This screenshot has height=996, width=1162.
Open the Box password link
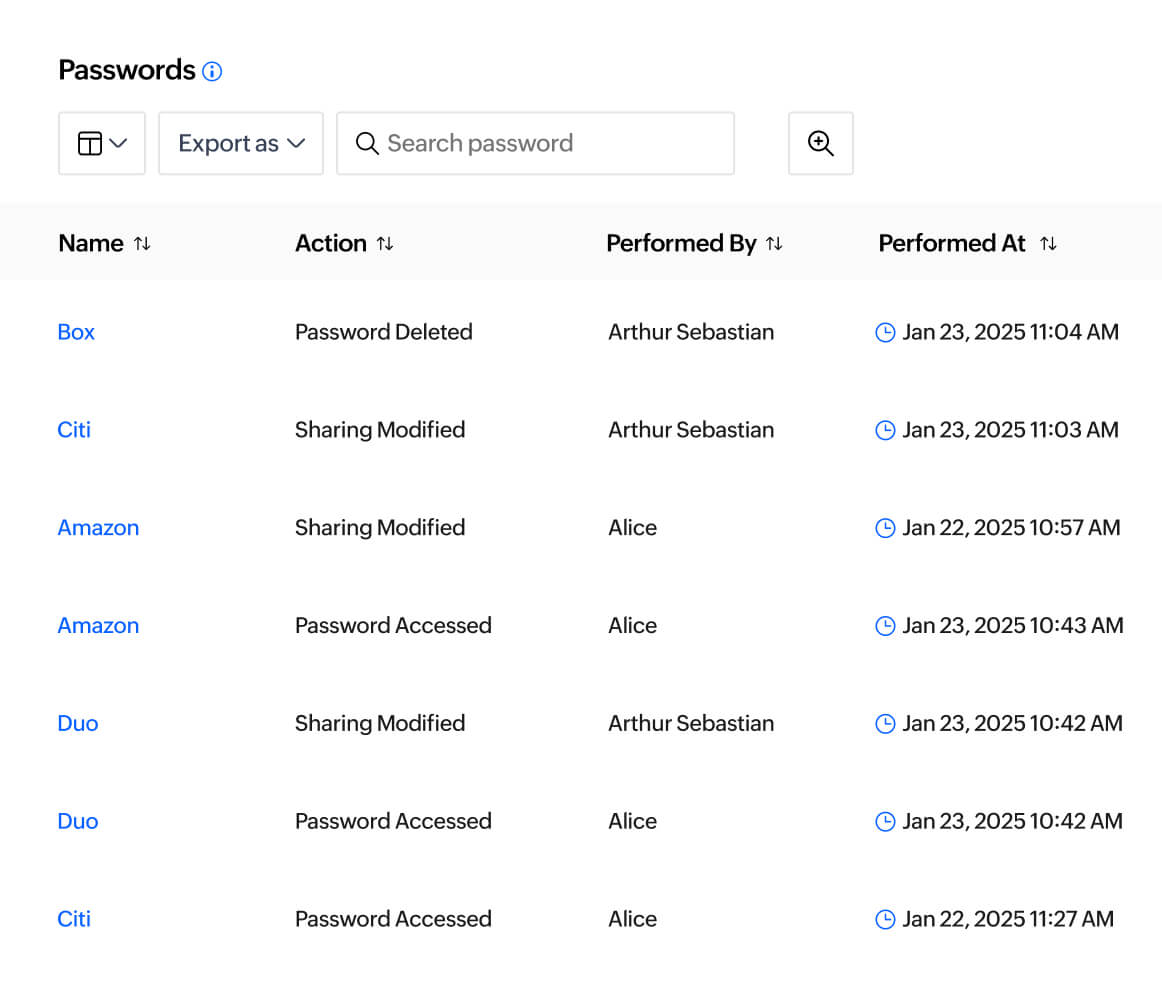(76, 332)
